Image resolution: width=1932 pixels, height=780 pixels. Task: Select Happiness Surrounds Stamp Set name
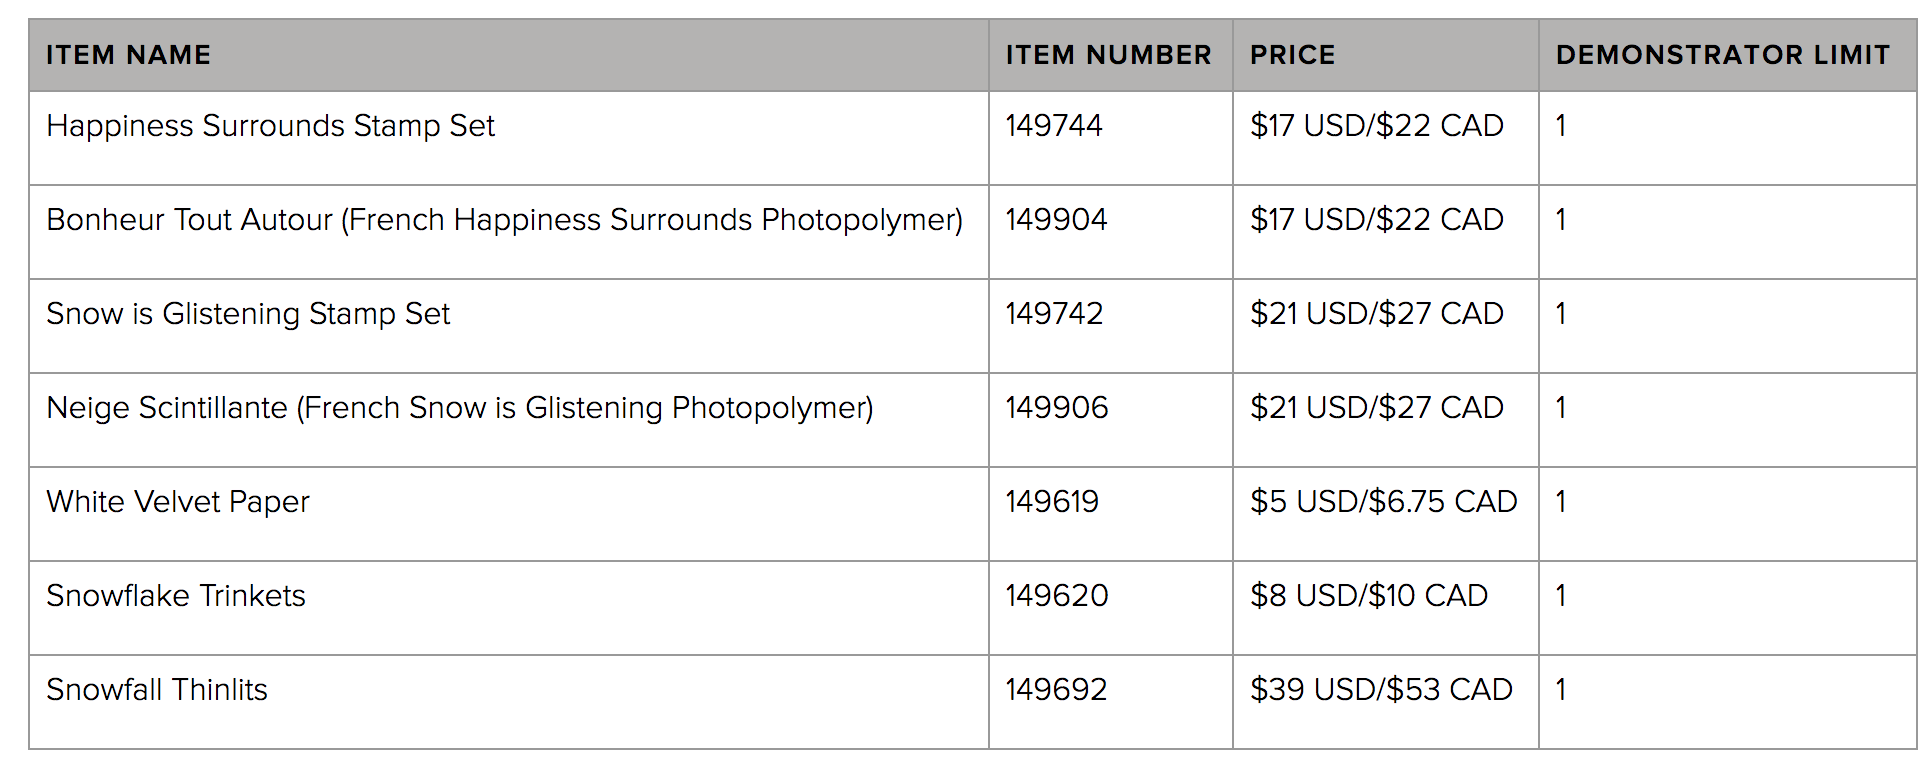(270, 126)
